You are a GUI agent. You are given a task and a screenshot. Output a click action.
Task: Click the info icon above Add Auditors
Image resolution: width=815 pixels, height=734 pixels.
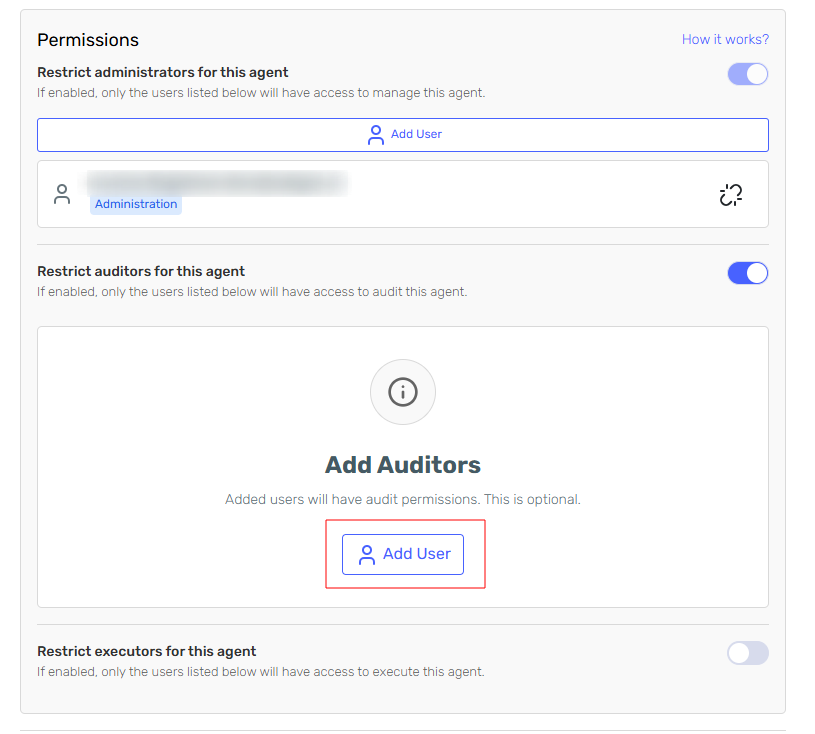point(403,392)
